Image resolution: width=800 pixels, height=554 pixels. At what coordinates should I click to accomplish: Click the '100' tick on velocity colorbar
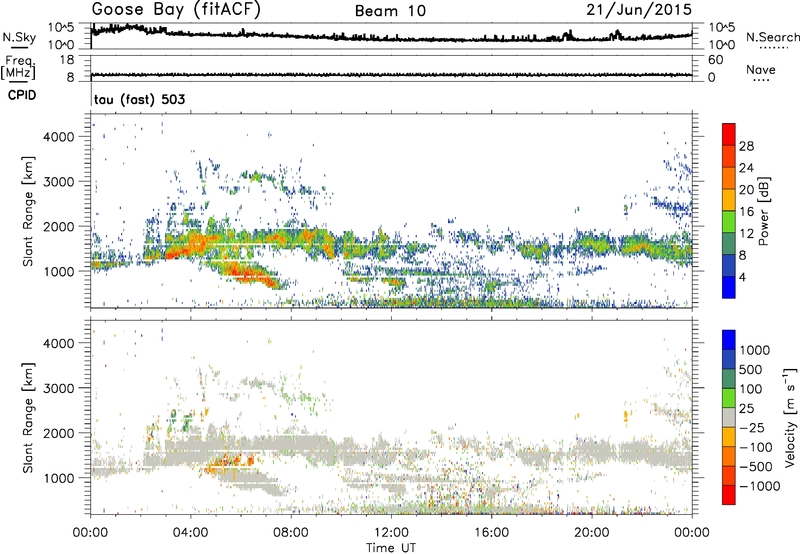[x=751, y=389]
